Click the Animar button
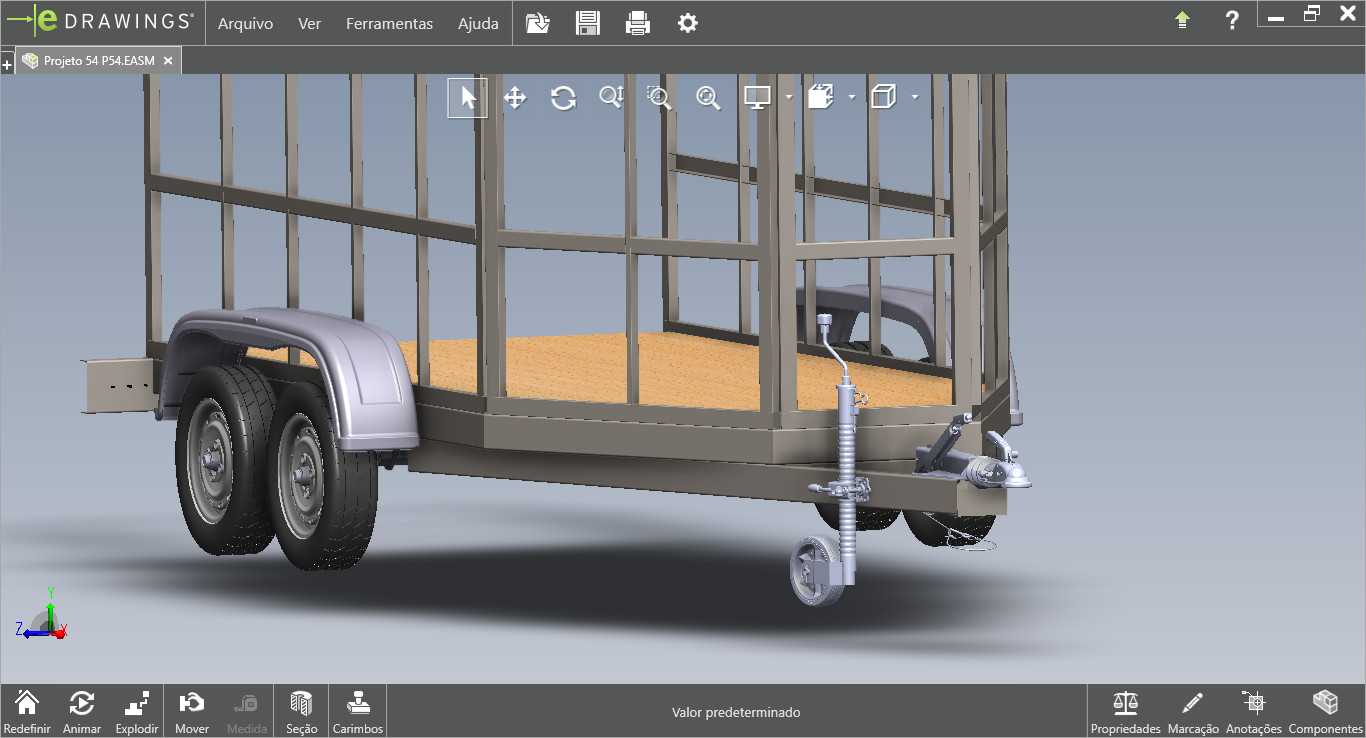This screenshot has width=1366, height=738. (82, 713)
